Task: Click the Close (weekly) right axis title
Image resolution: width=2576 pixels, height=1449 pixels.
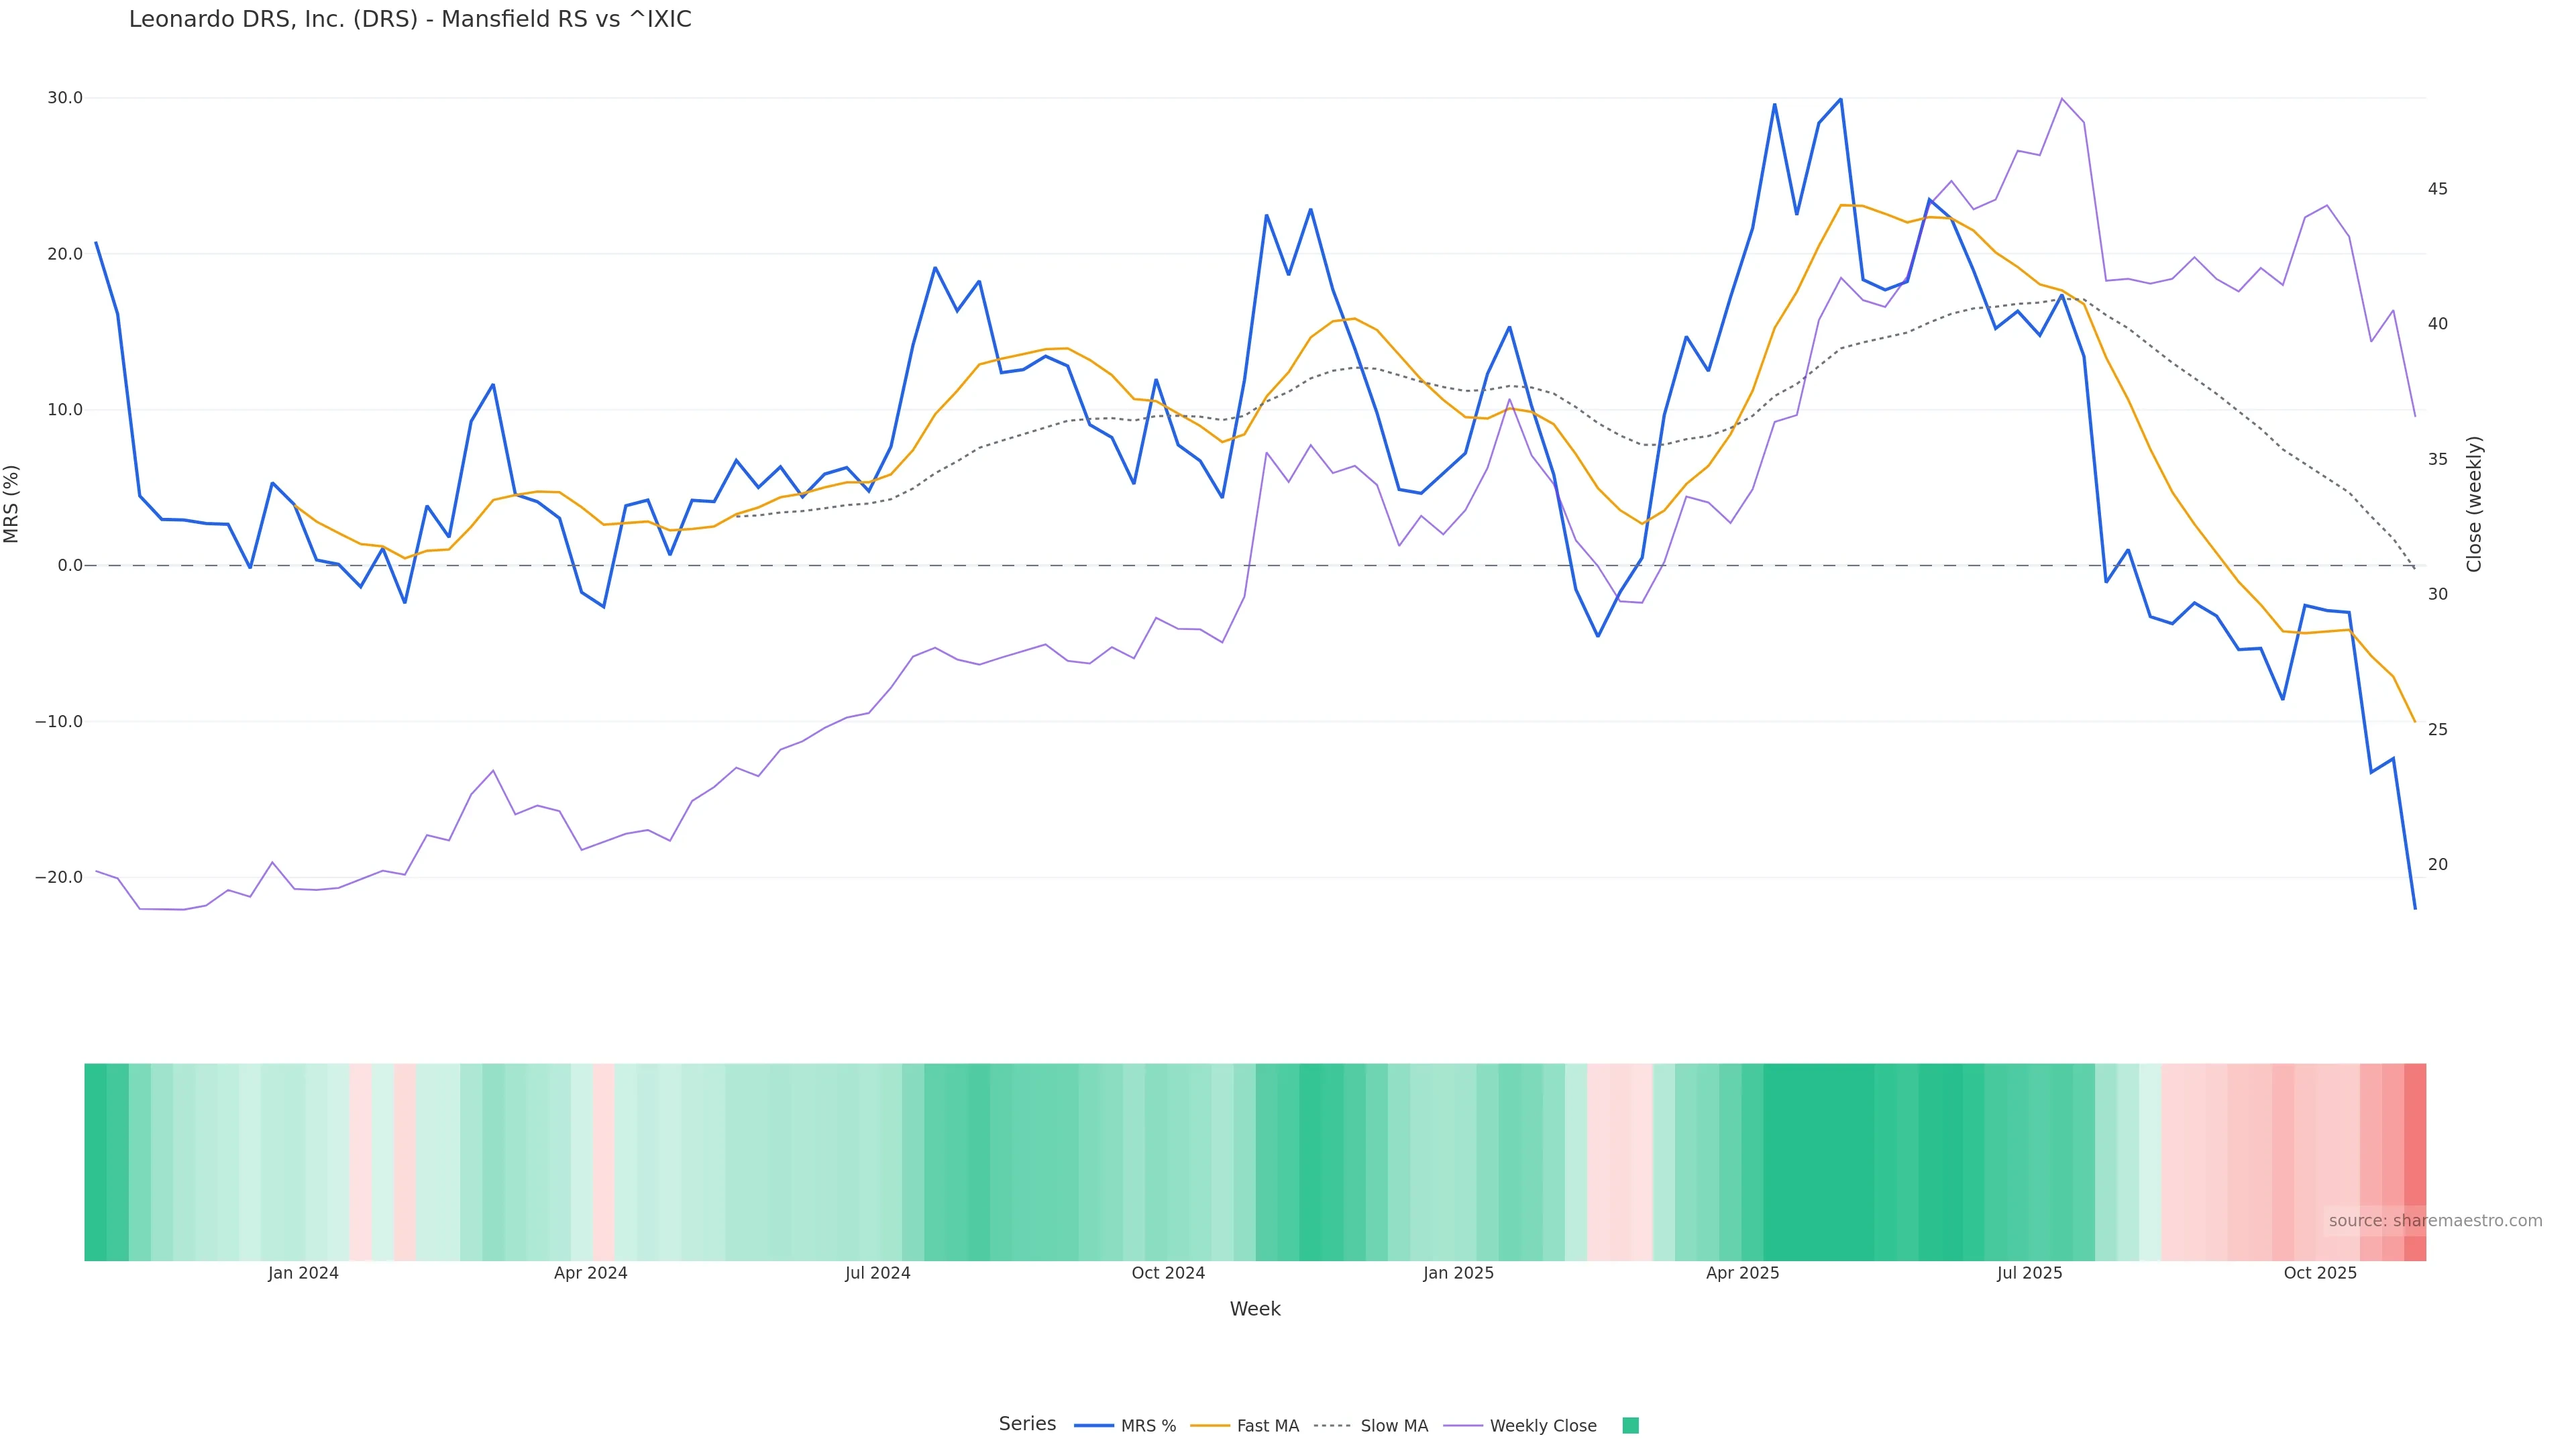Action: click(2474, 504)
